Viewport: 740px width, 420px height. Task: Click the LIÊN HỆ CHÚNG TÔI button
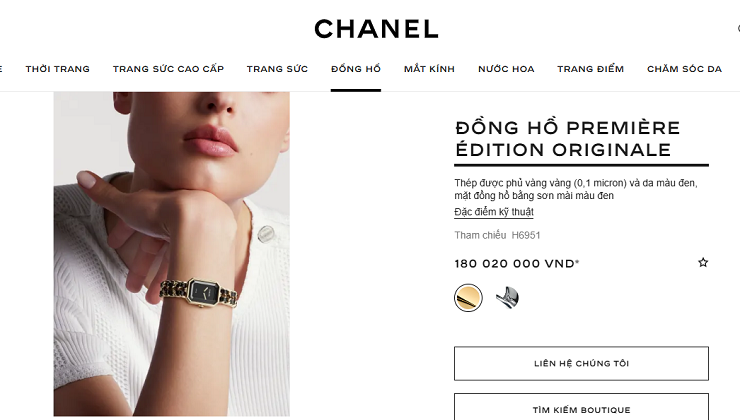pyautogui.click(x=581, y=363)
